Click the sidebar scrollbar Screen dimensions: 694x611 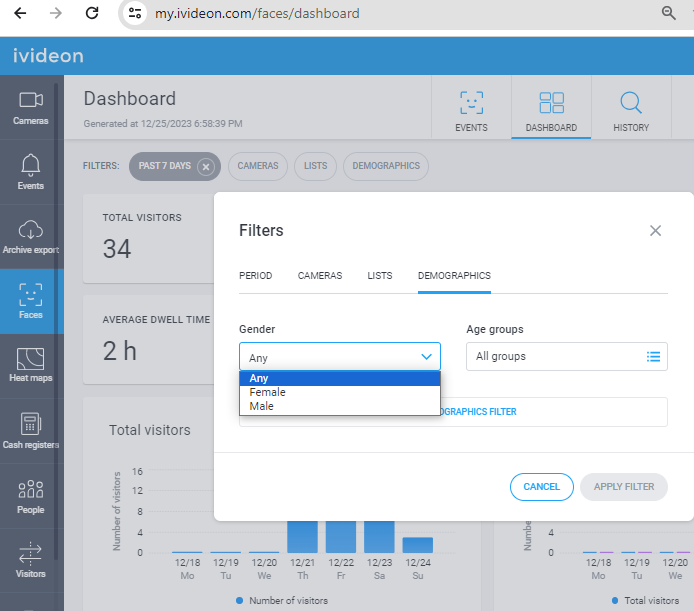click(x=56, y=321)
